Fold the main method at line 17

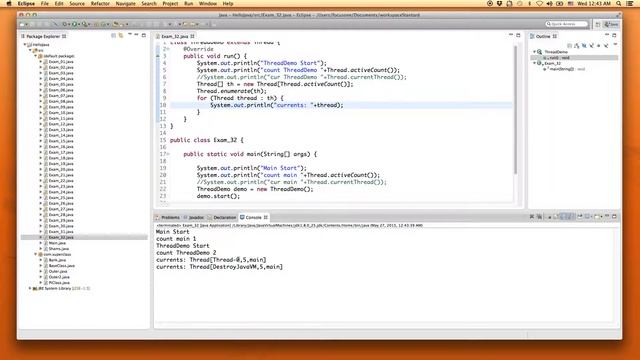167,154
